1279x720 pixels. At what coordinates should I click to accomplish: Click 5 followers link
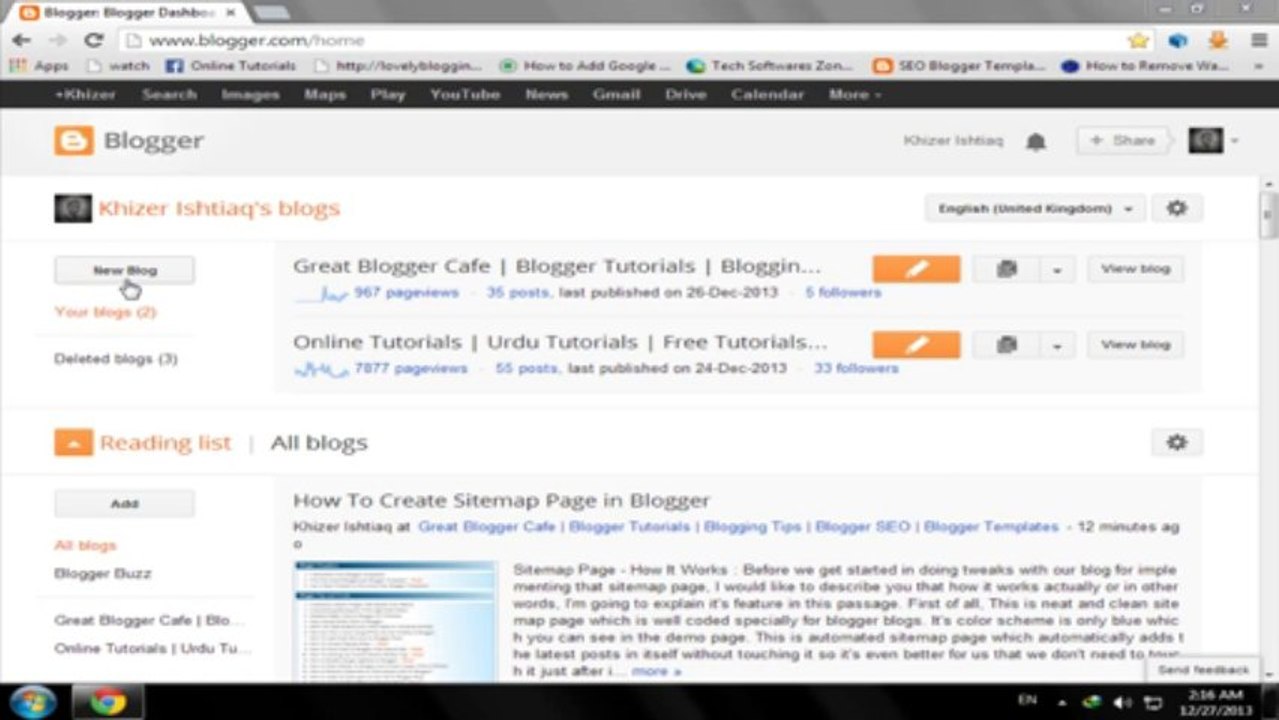(x=843, y=293)
